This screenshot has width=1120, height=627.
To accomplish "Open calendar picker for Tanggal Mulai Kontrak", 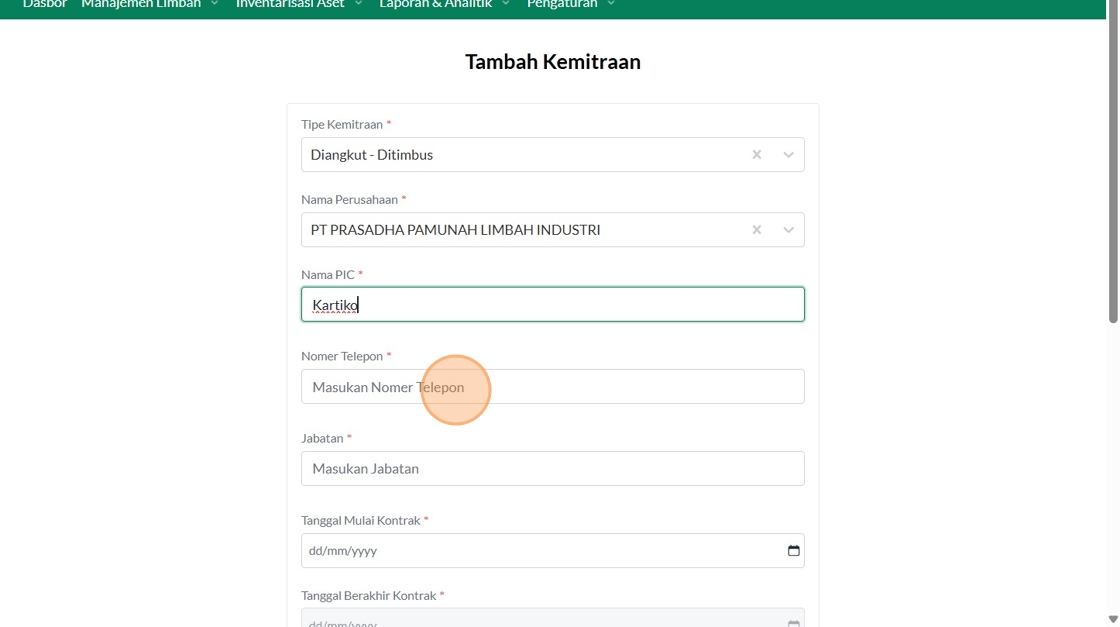I will (x=793, y=550).
